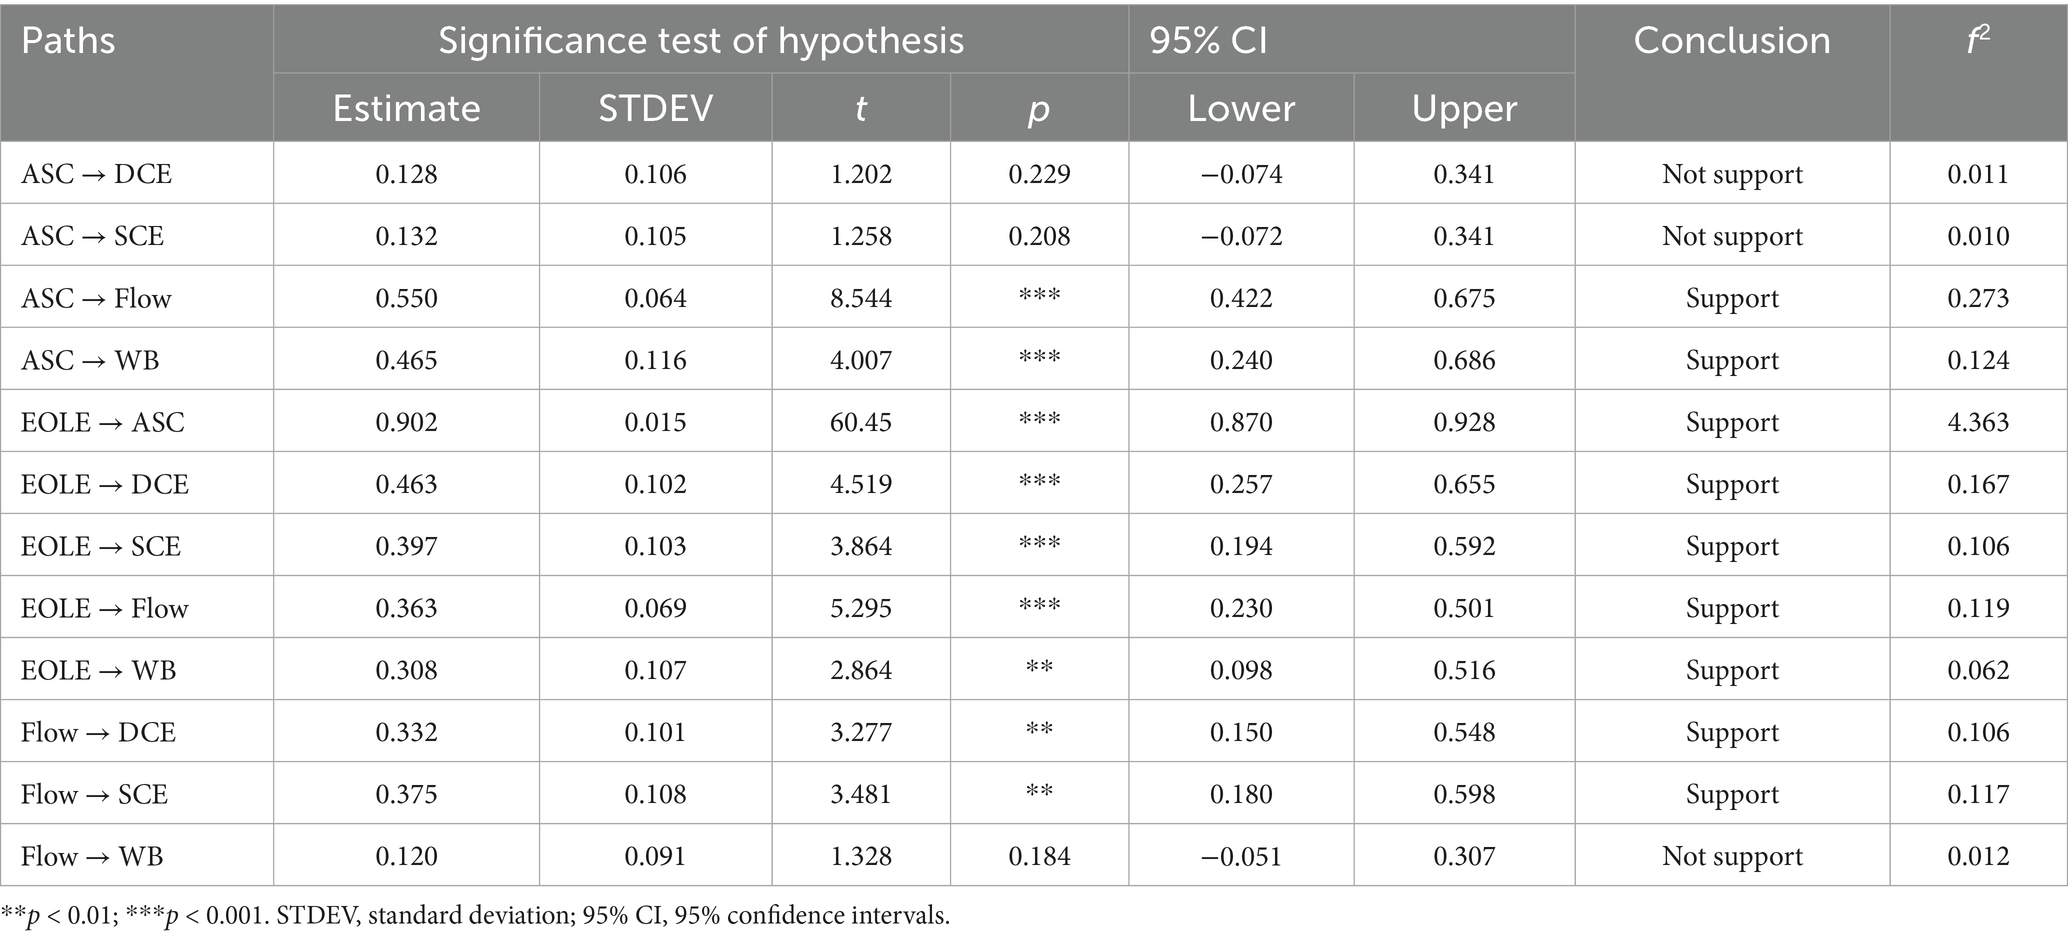
Task: Select the EOLE → WB path cell
Action: [x=98, y=670]
